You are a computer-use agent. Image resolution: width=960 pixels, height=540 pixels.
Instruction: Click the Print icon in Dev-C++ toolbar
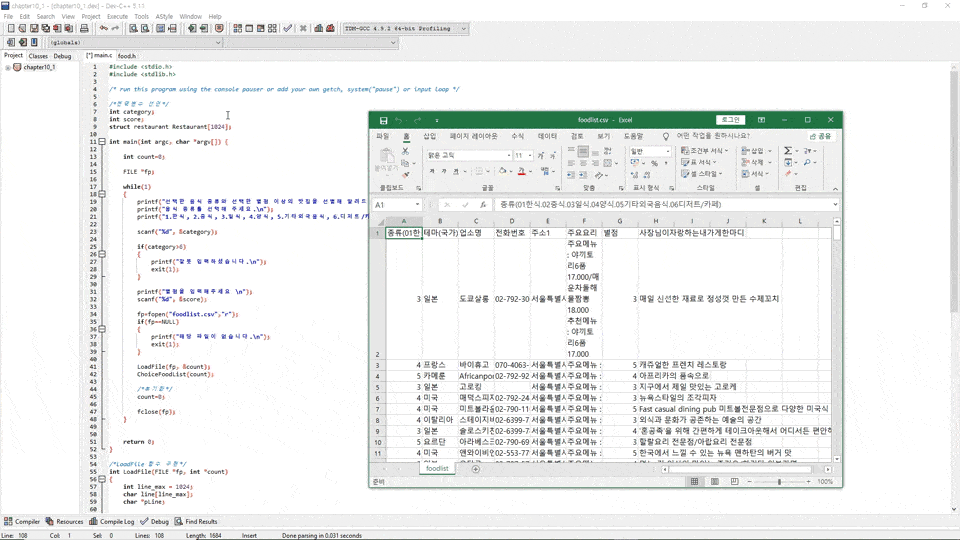click(x=84, y=28)
